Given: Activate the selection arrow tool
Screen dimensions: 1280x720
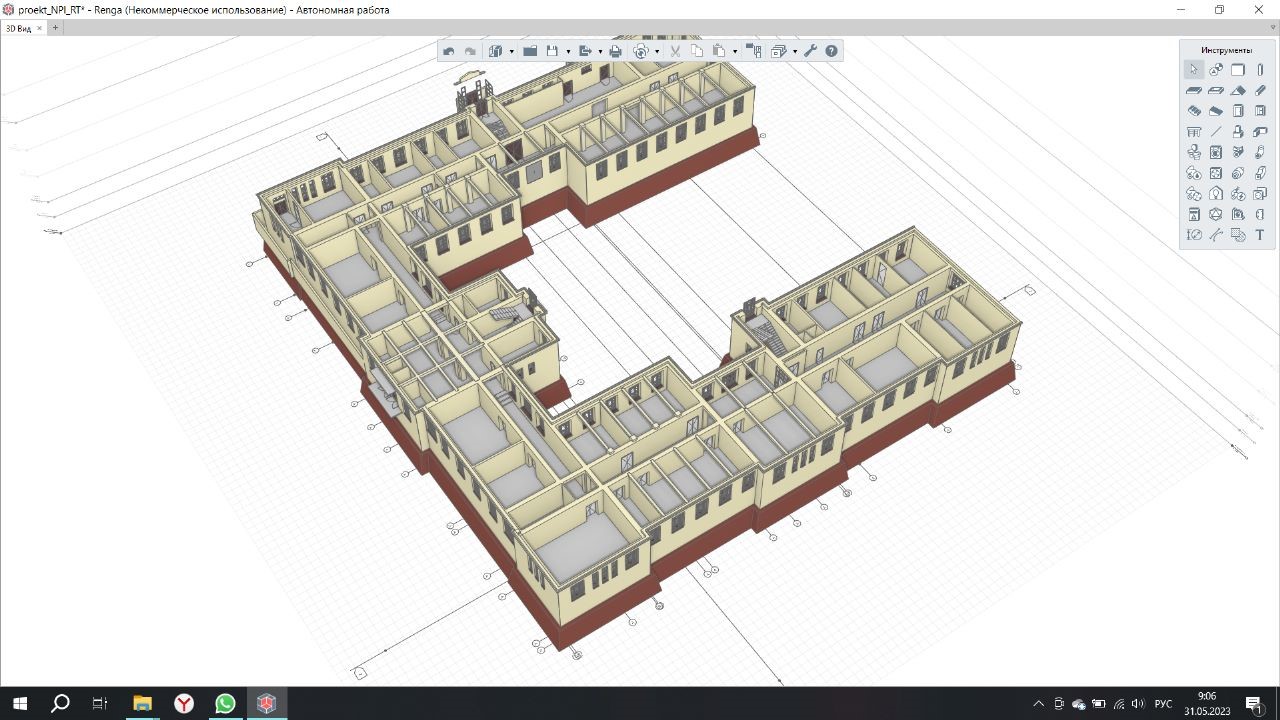Looking at the screenshot, I should (x=1194, y=70).
